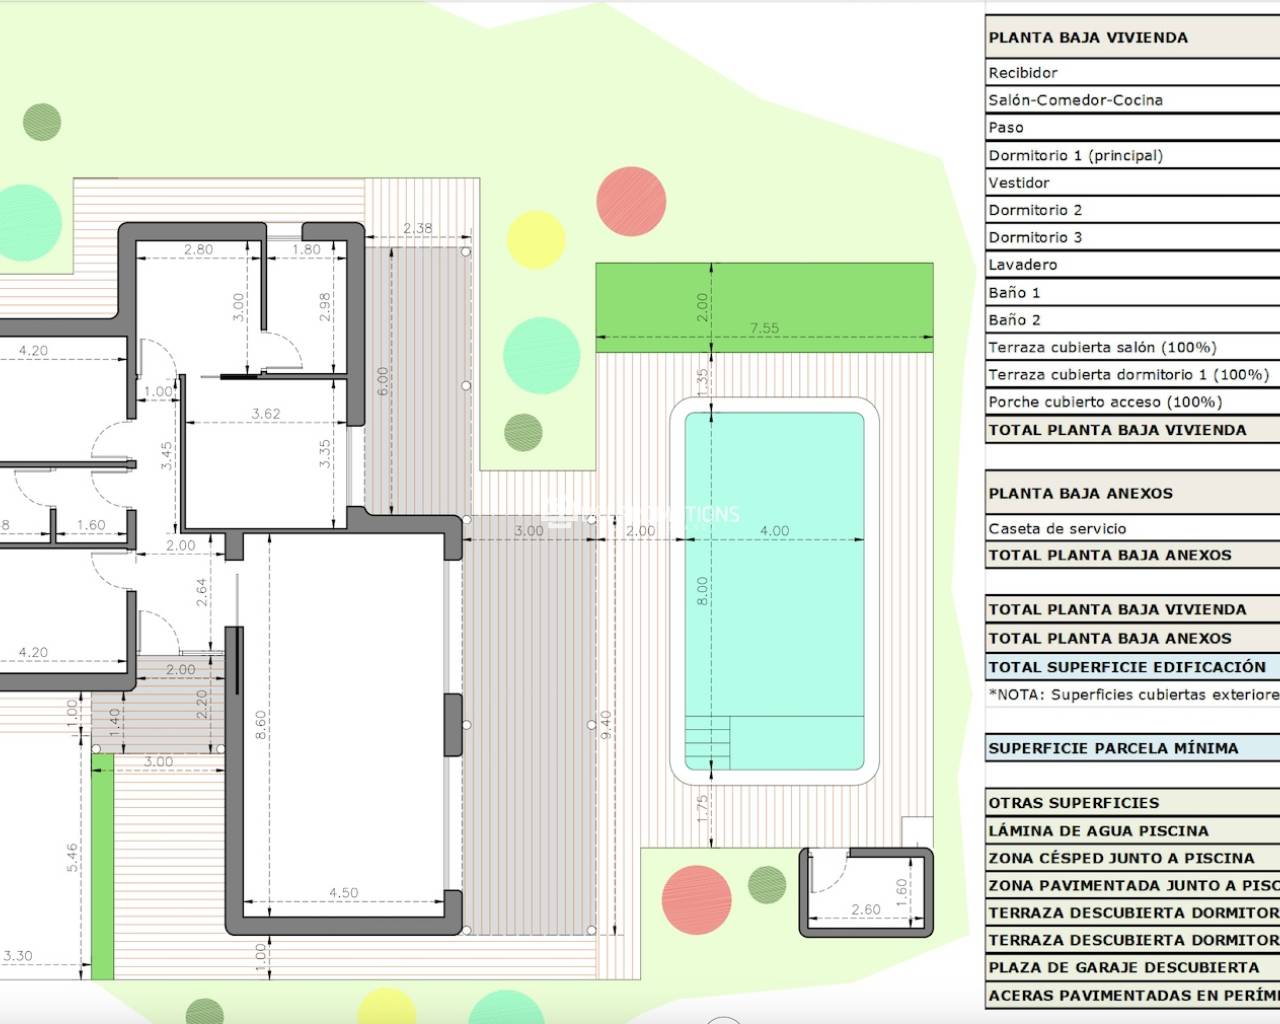Click the yellow circular tree symbol

(537, 240)
